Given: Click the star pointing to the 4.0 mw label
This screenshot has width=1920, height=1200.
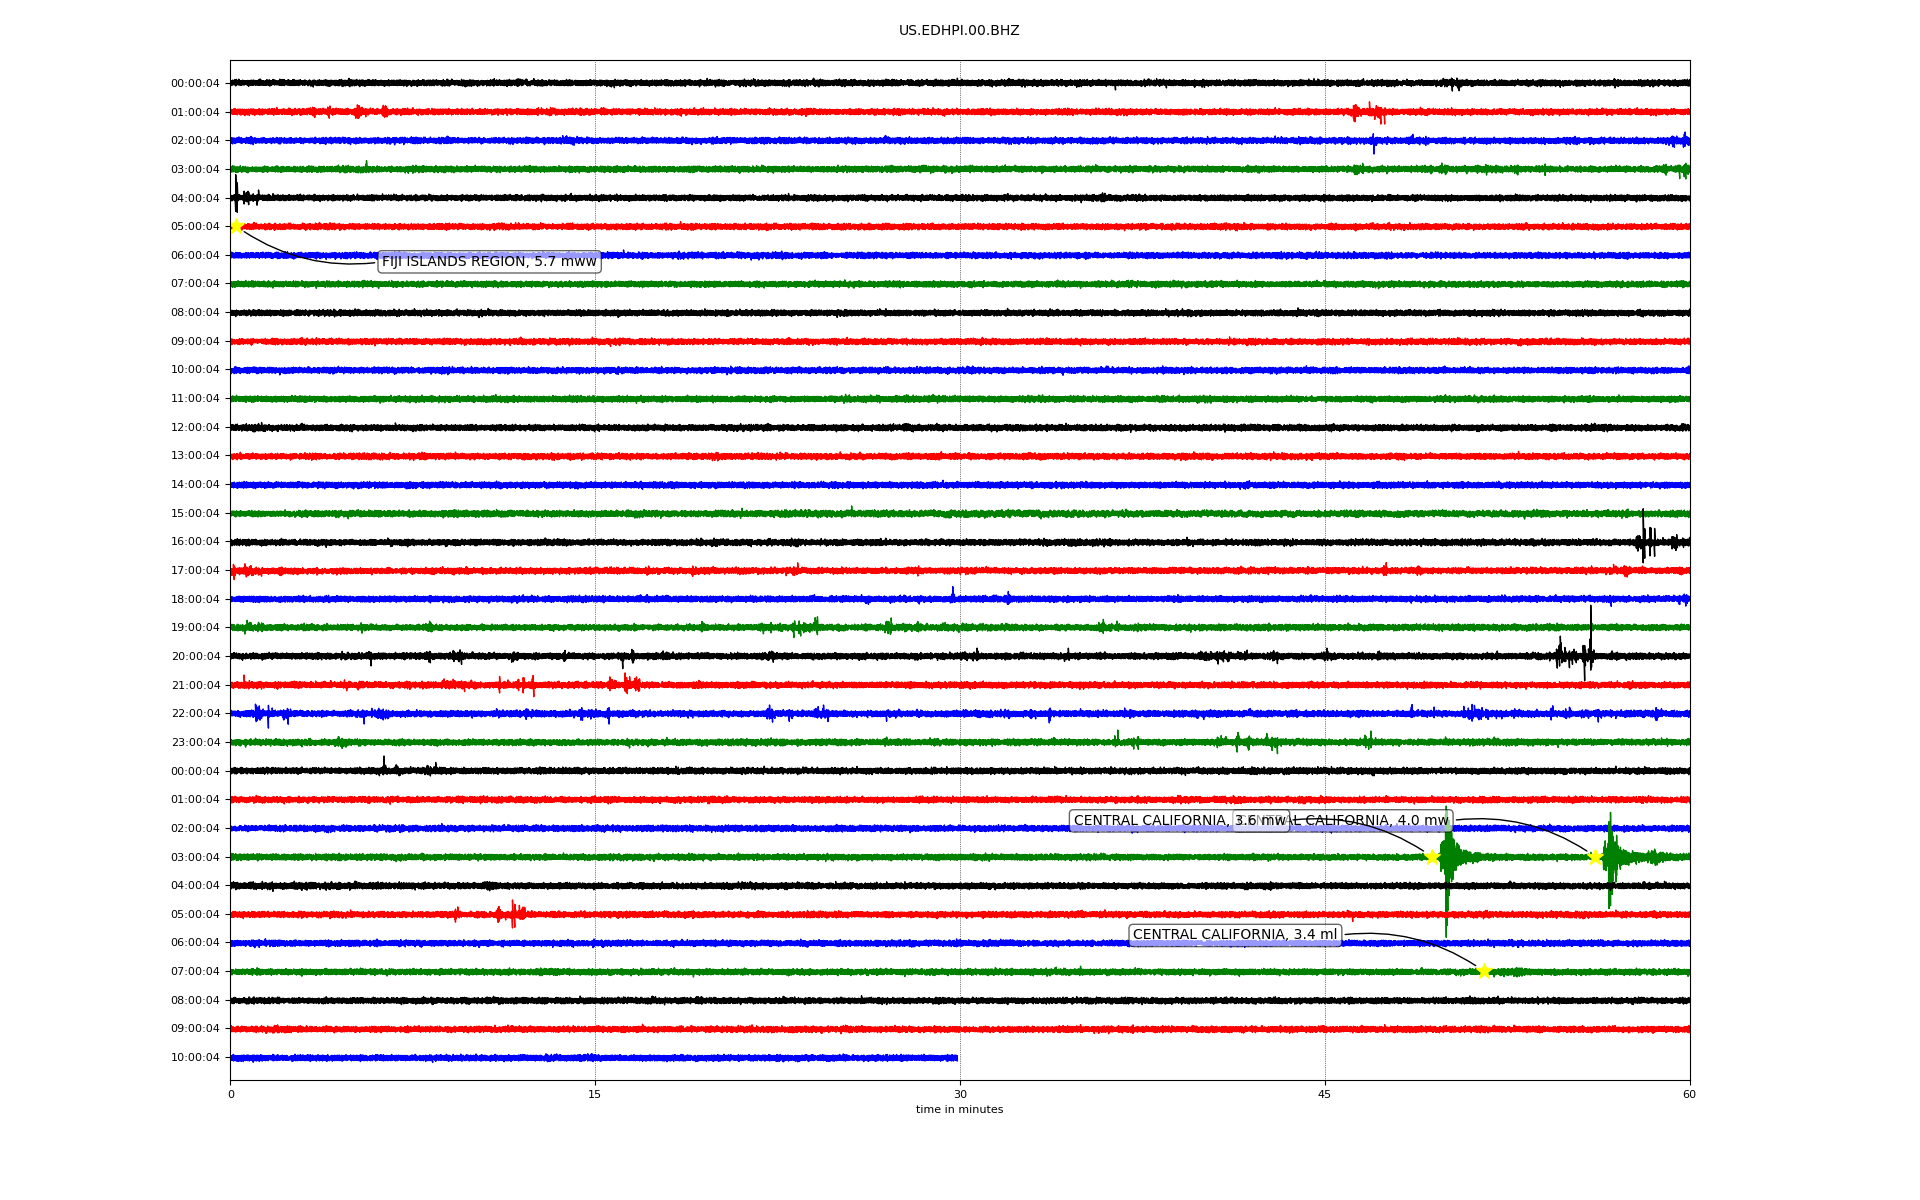Looking at the screenshot, I should click(x=1595, y=857).
